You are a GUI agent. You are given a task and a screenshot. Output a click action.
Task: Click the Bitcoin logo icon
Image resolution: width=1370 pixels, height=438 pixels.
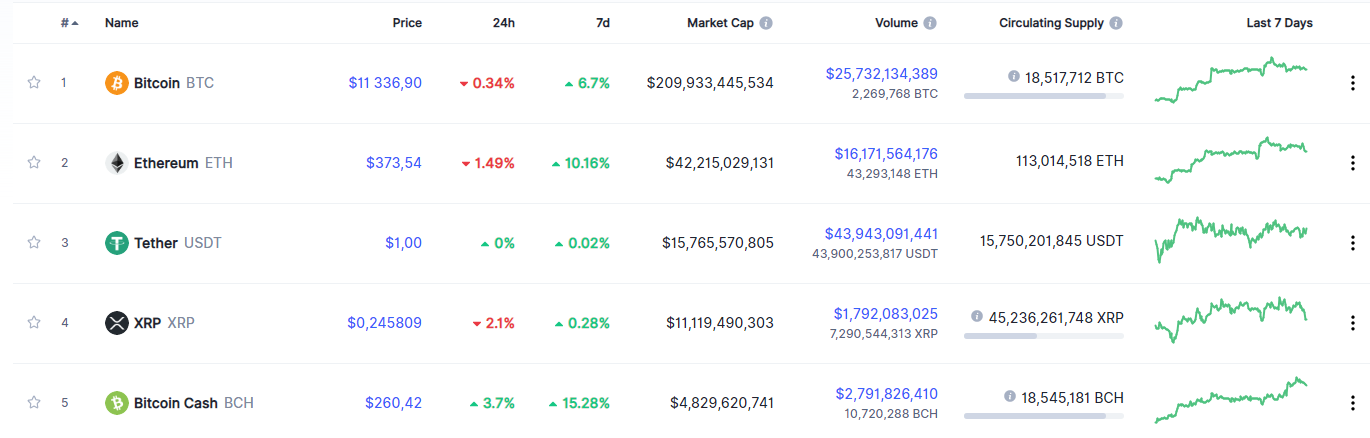[117, 83]
